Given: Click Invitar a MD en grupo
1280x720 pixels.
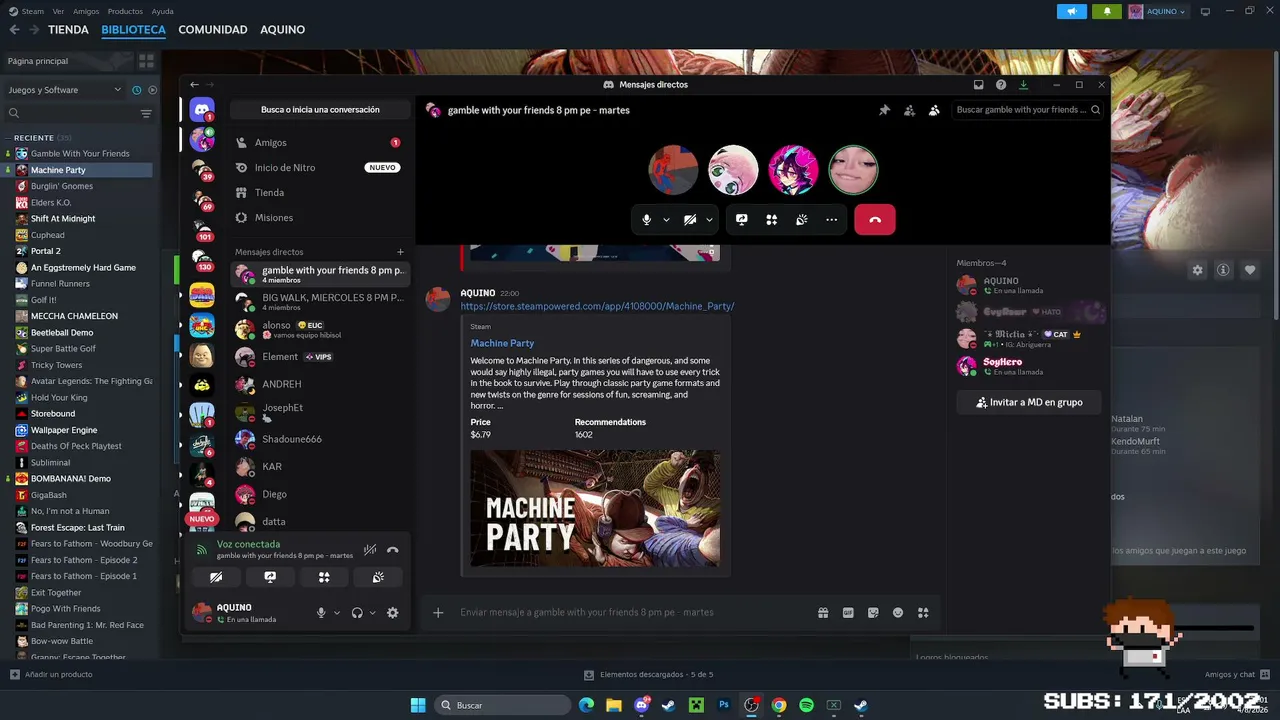Looking at the screenshot, I should 1030,402.
